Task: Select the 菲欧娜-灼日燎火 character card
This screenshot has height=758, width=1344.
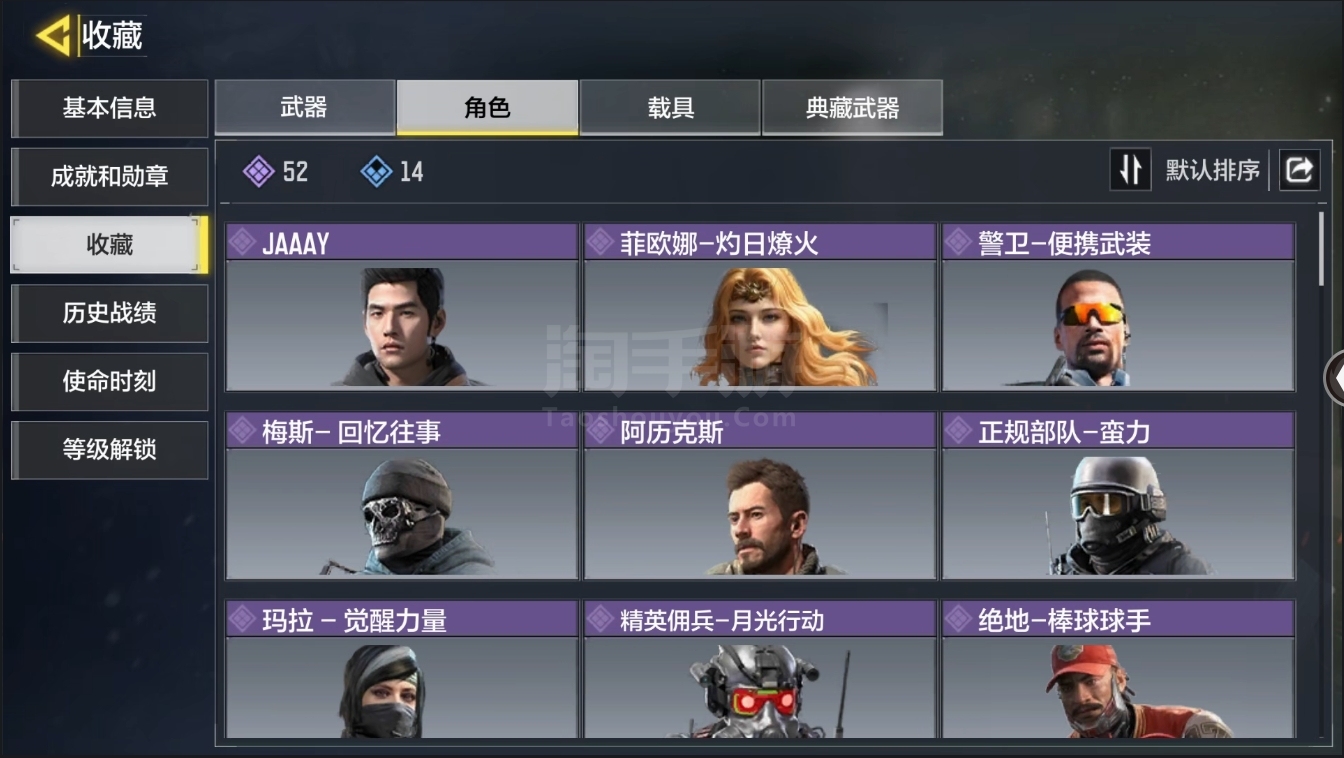Action: (760, 307)
